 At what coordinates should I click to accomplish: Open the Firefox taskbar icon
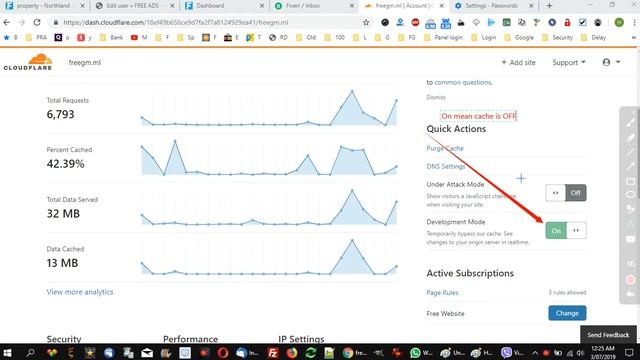coord(291,352)
